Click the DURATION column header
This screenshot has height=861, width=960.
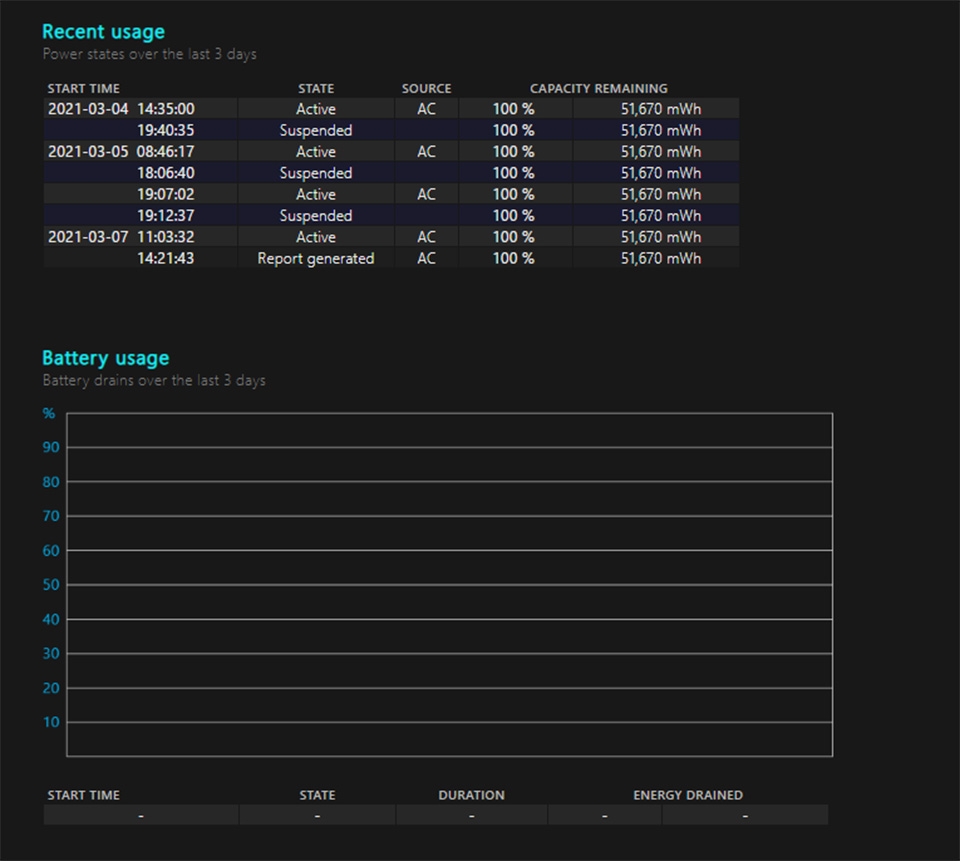471,795
